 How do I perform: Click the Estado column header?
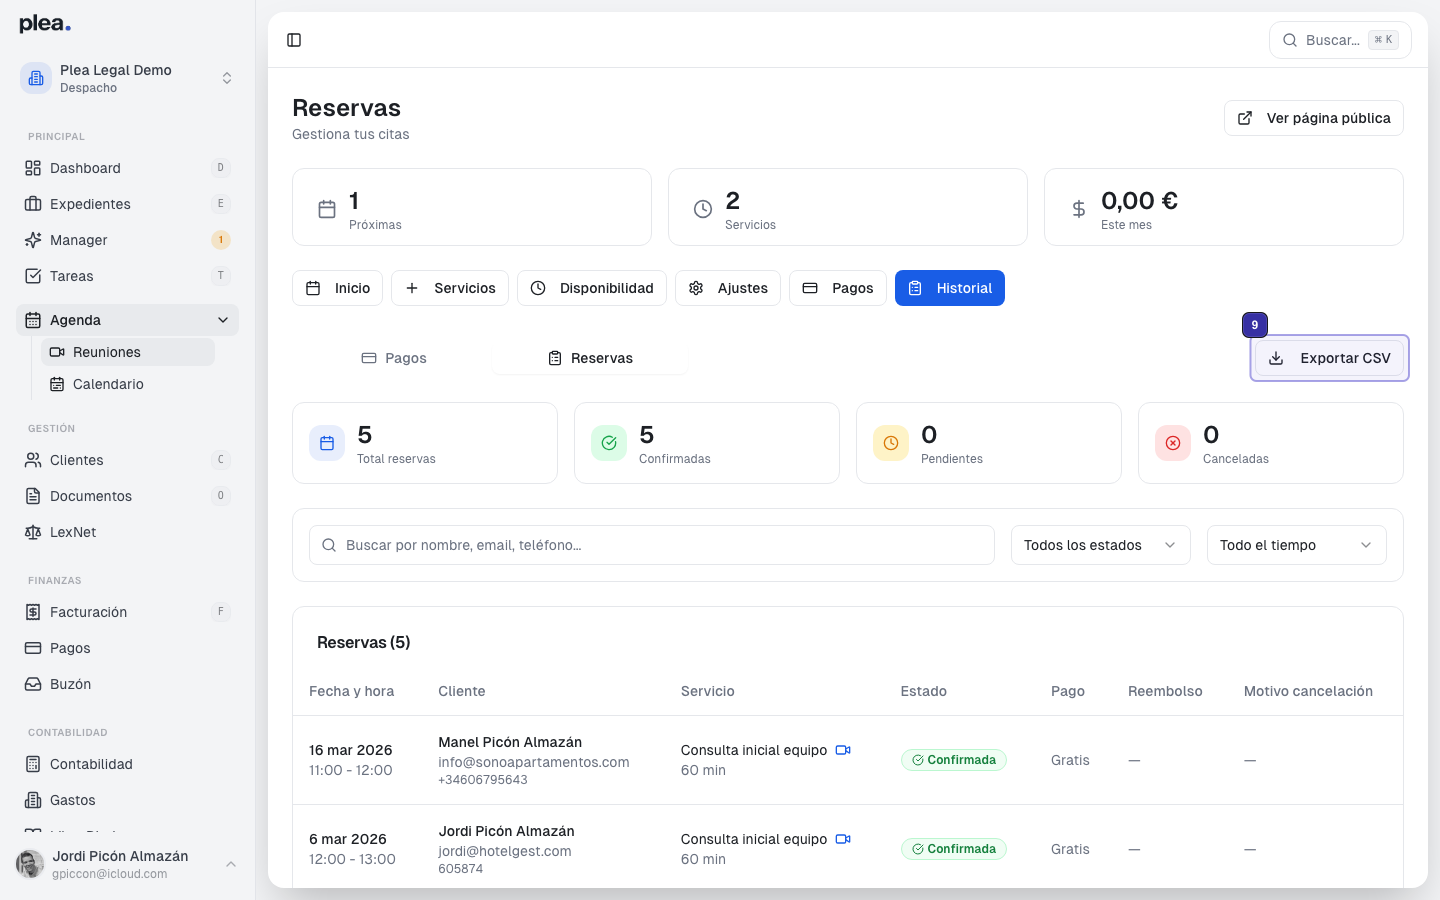(x=924, y=691)
